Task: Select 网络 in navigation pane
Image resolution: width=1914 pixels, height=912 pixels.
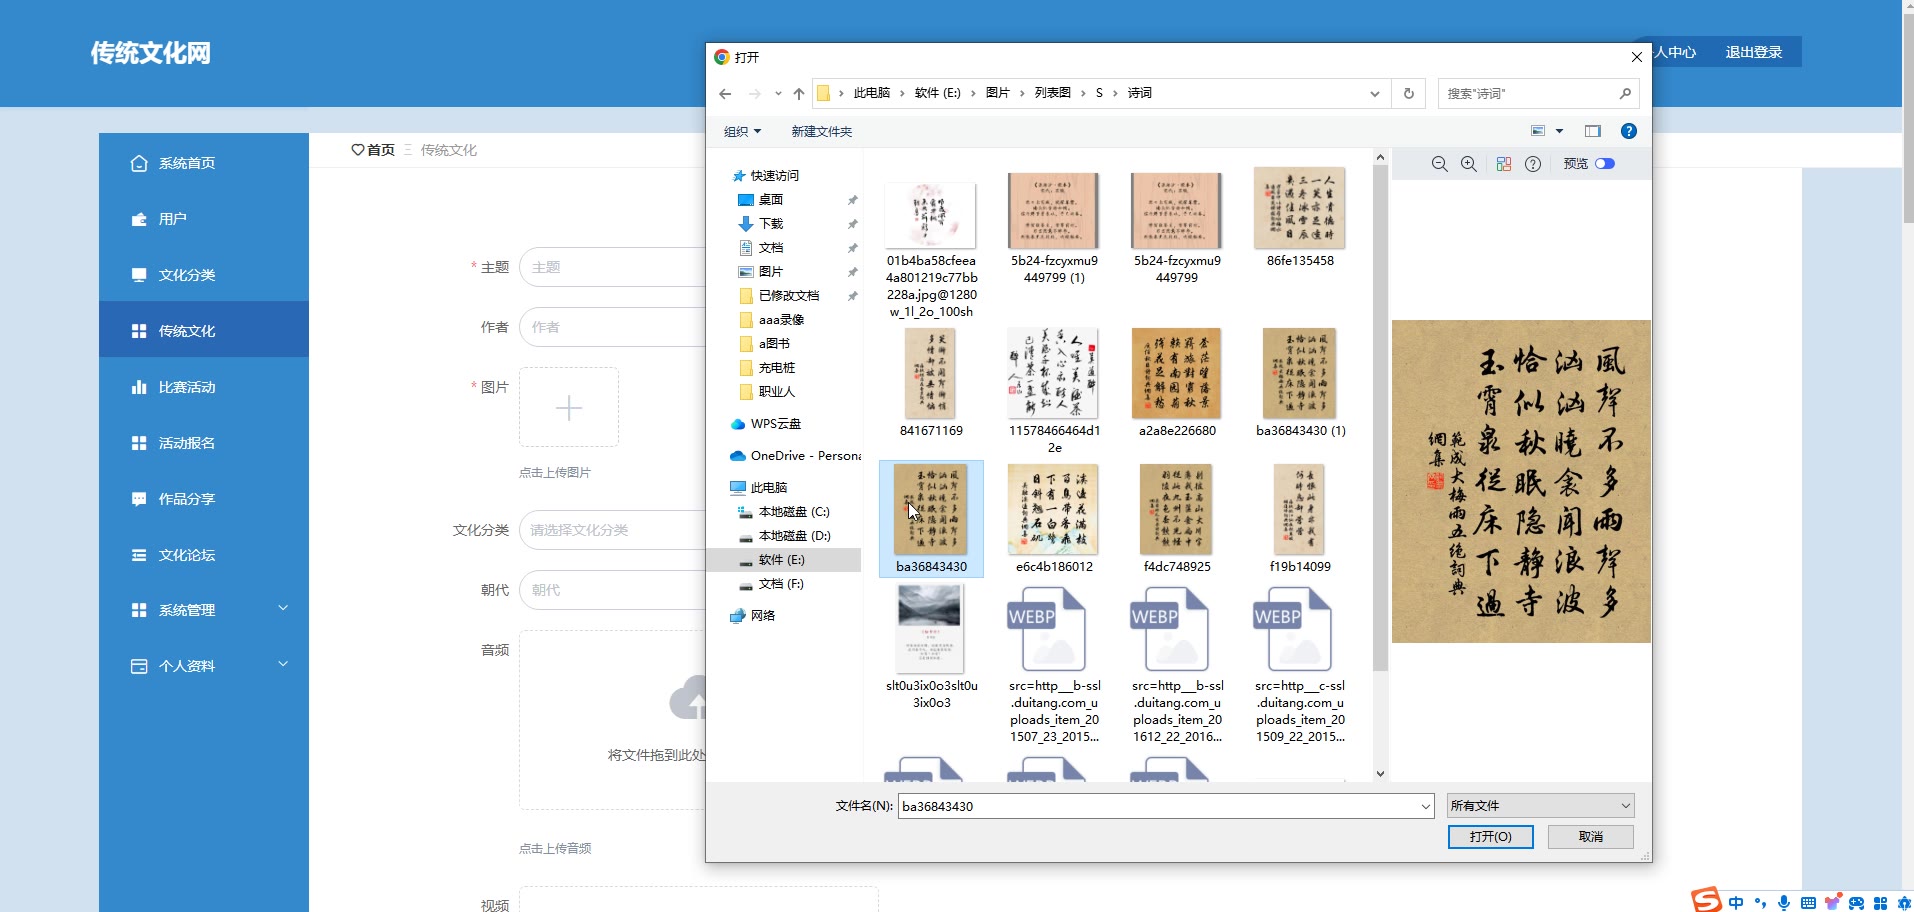Action: click(762, 616)
